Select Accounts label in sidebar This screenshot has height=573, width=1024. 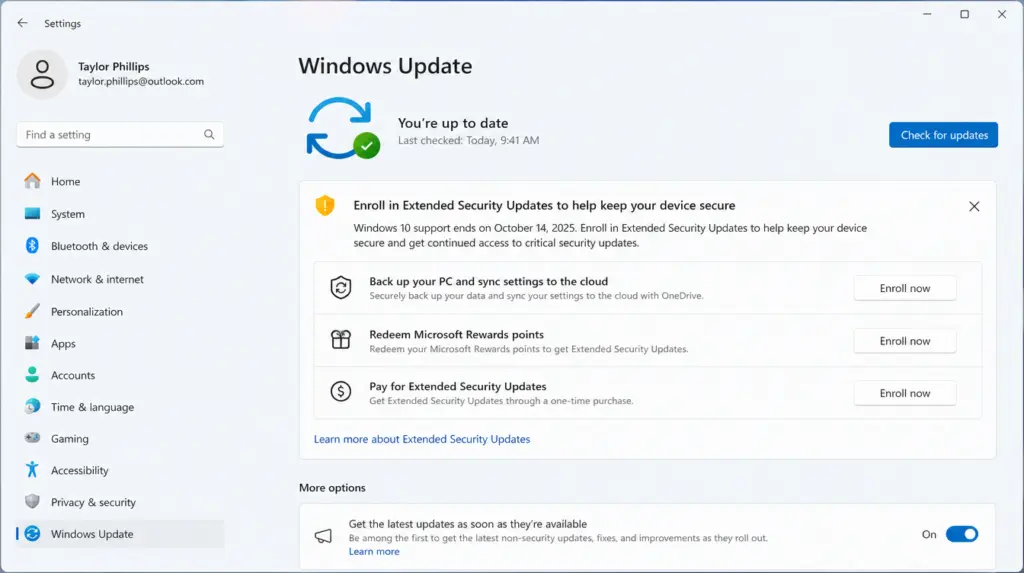[73, 375]
